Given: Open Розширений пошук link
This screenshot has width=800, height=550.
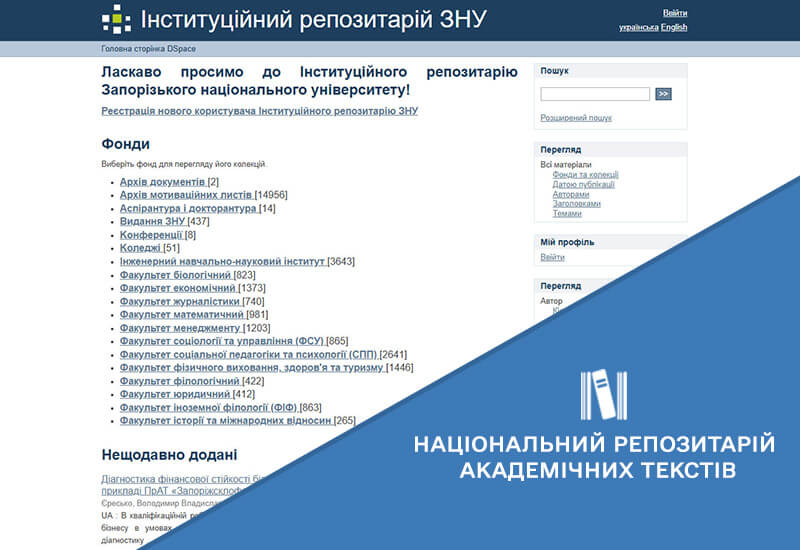Looking at the screenshot, I should coord(576,118).
